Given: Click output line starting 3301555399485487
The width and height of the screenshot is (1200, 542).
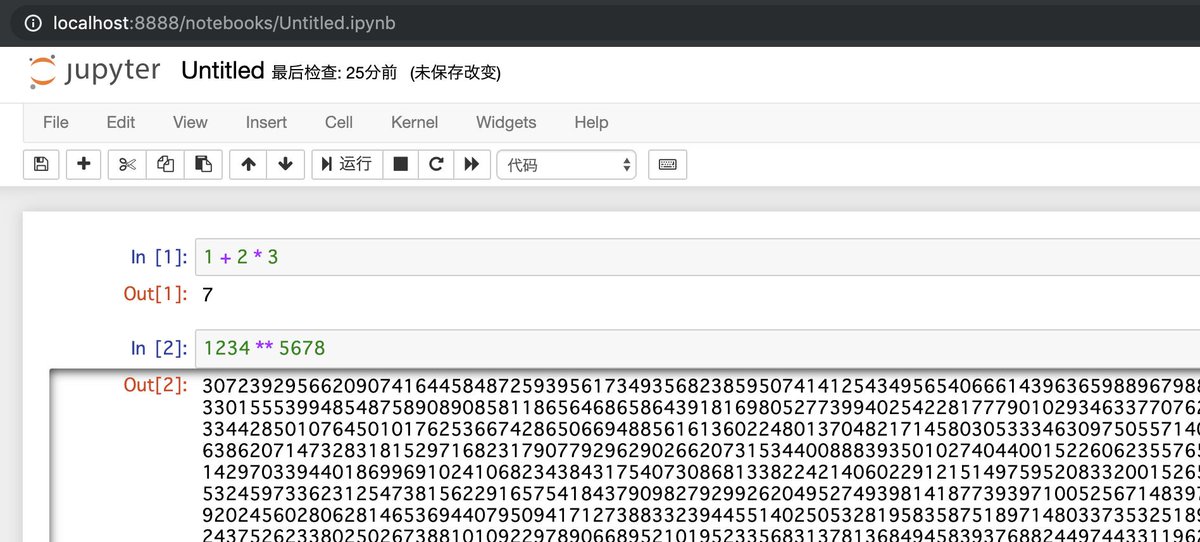Looking at the screenshot, I should (700, 407).
